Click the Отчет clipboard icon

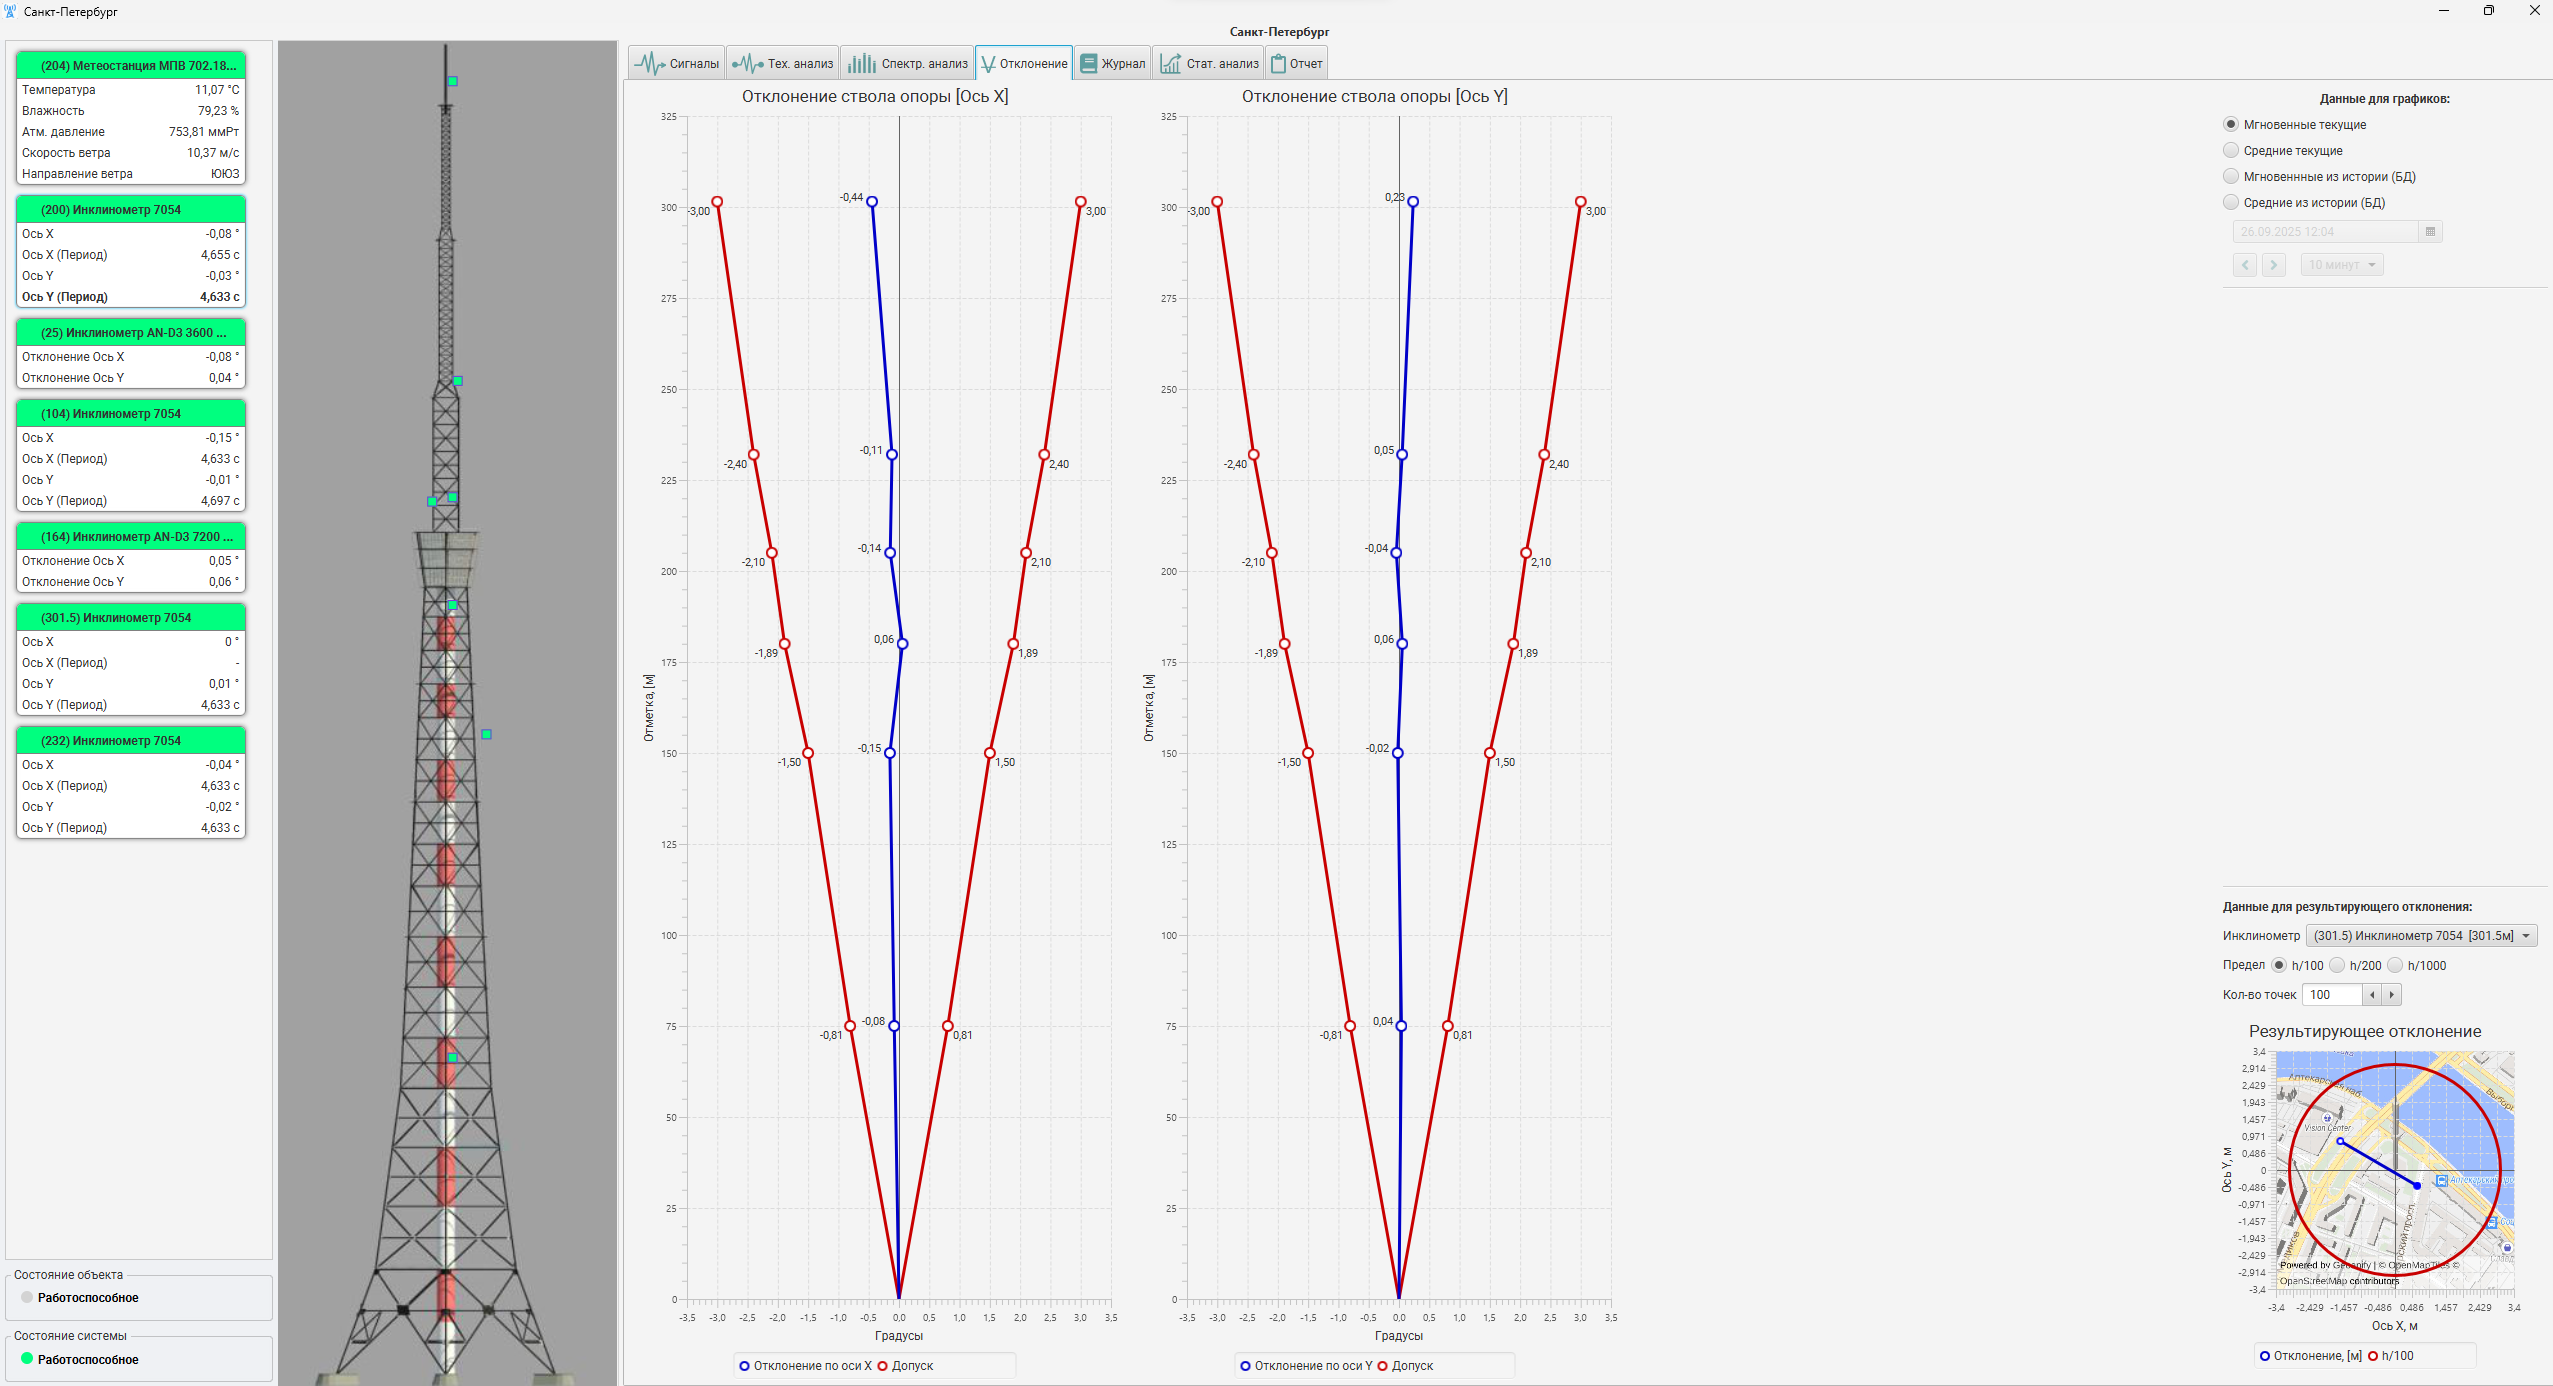[x=1278, y=64]
